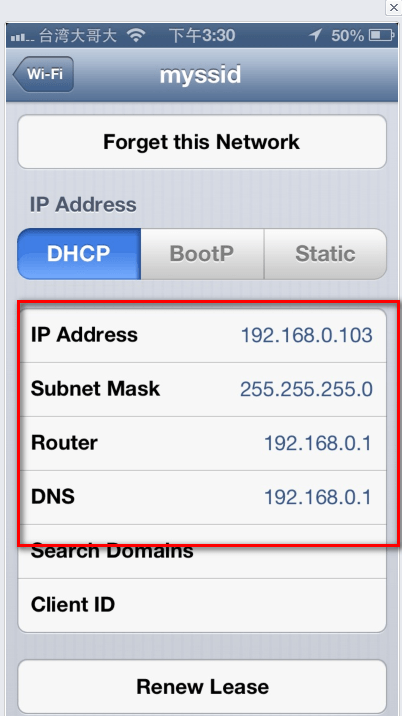Image resolution: width=402 pixels, height=716 pixels.
Task: Tap the Renew Lease button
Action: click(x=202, y=686)
